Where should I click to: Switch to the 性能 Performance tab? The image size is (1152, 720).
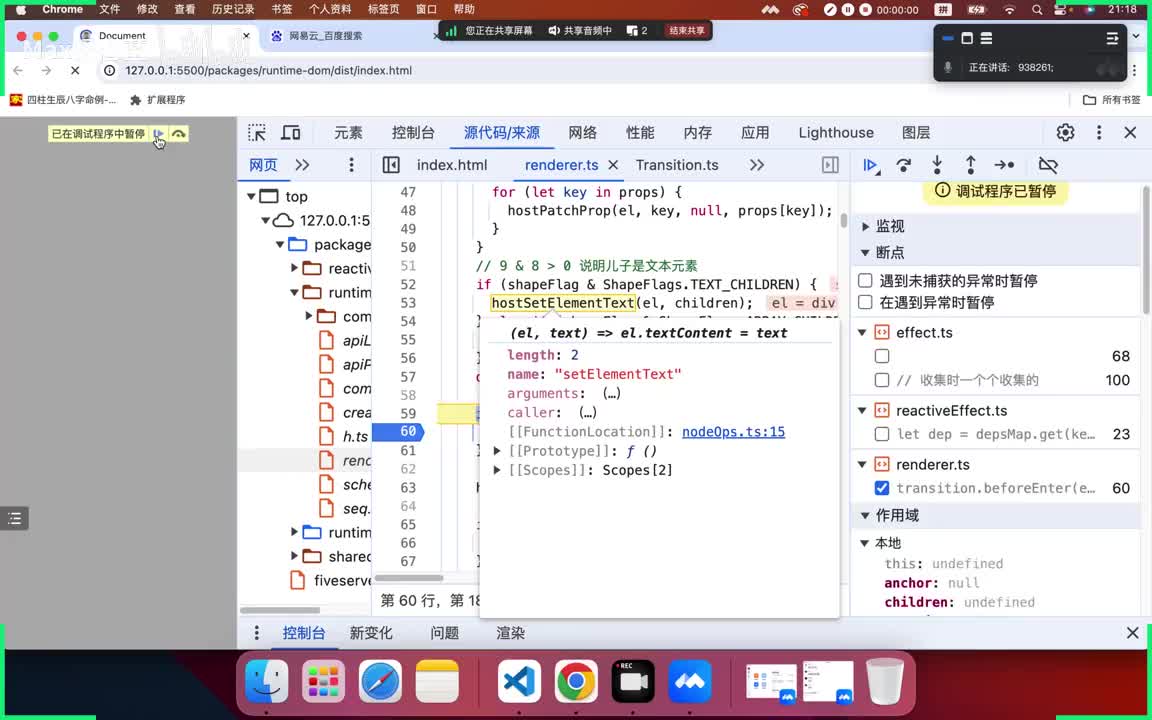click(x=640, y=133)
